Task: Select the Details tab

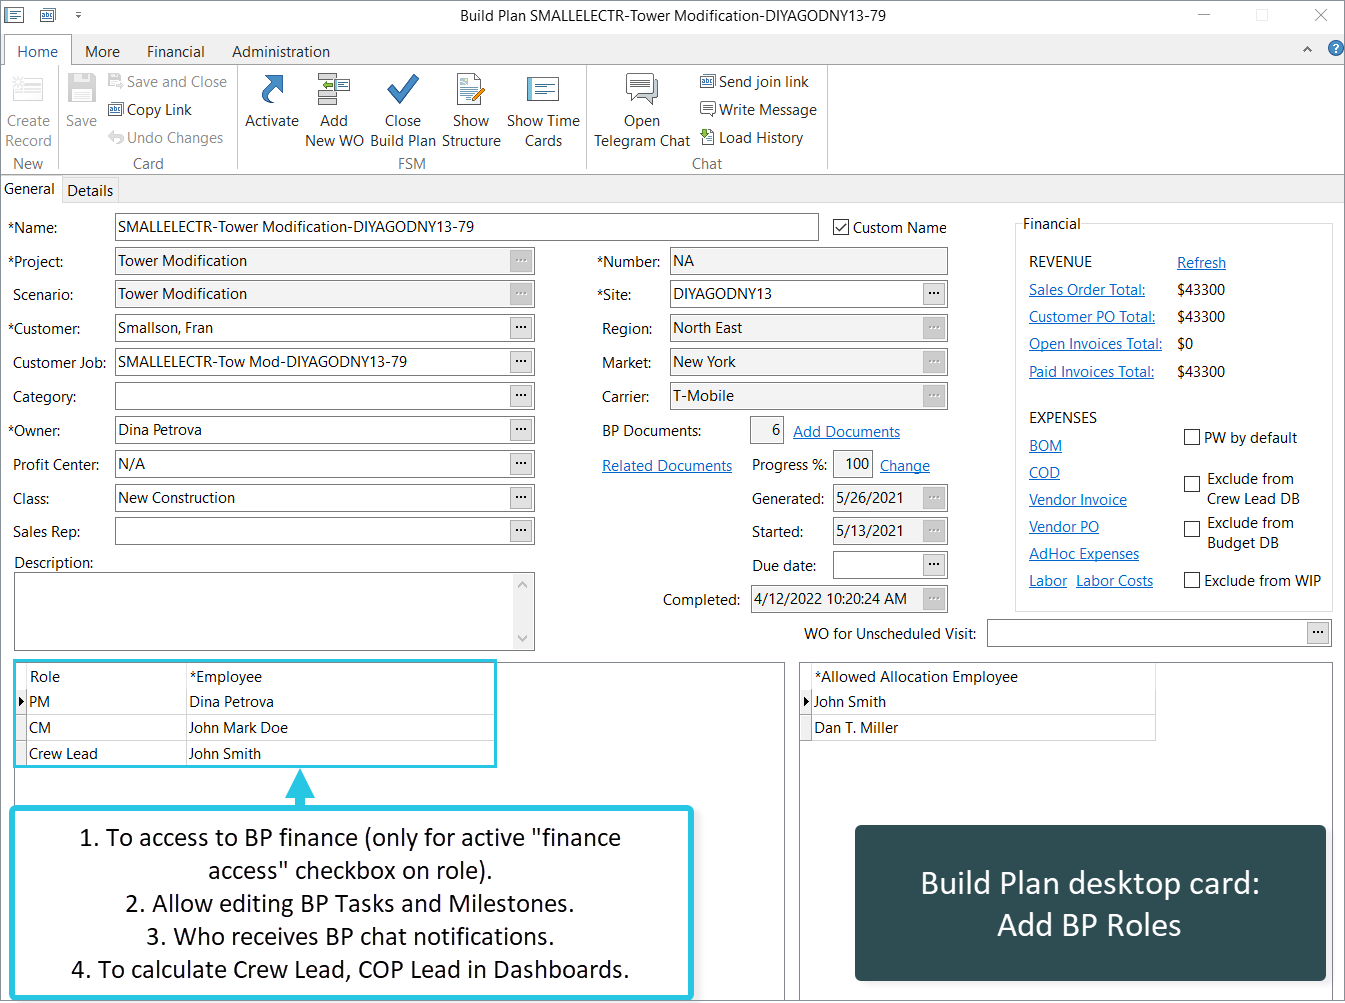Action: (x=90, y=190)
